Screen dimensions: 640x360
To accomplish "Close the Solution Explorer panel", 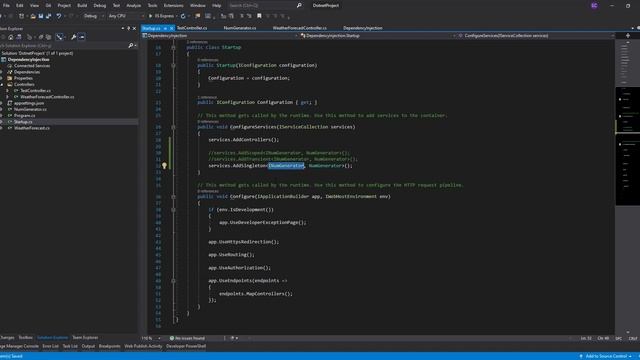I will (134, 28).
